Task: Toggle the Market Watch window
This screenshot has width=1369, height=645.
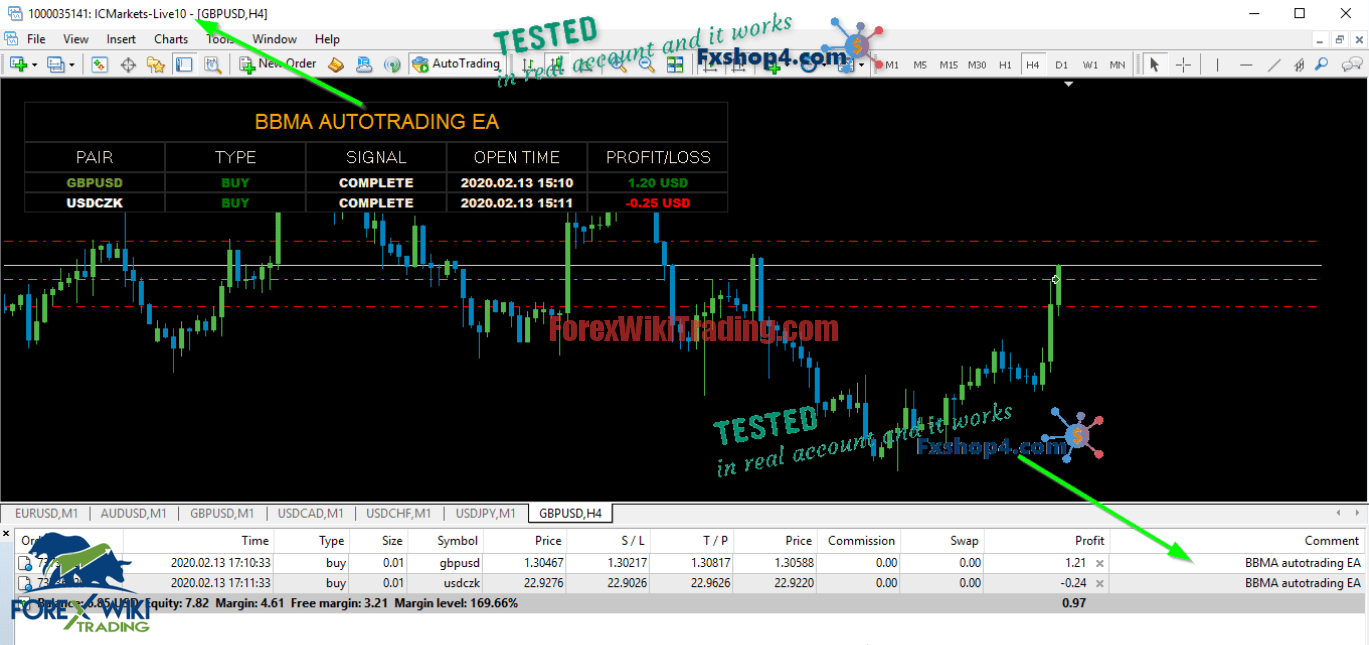Action: [100, 64]
